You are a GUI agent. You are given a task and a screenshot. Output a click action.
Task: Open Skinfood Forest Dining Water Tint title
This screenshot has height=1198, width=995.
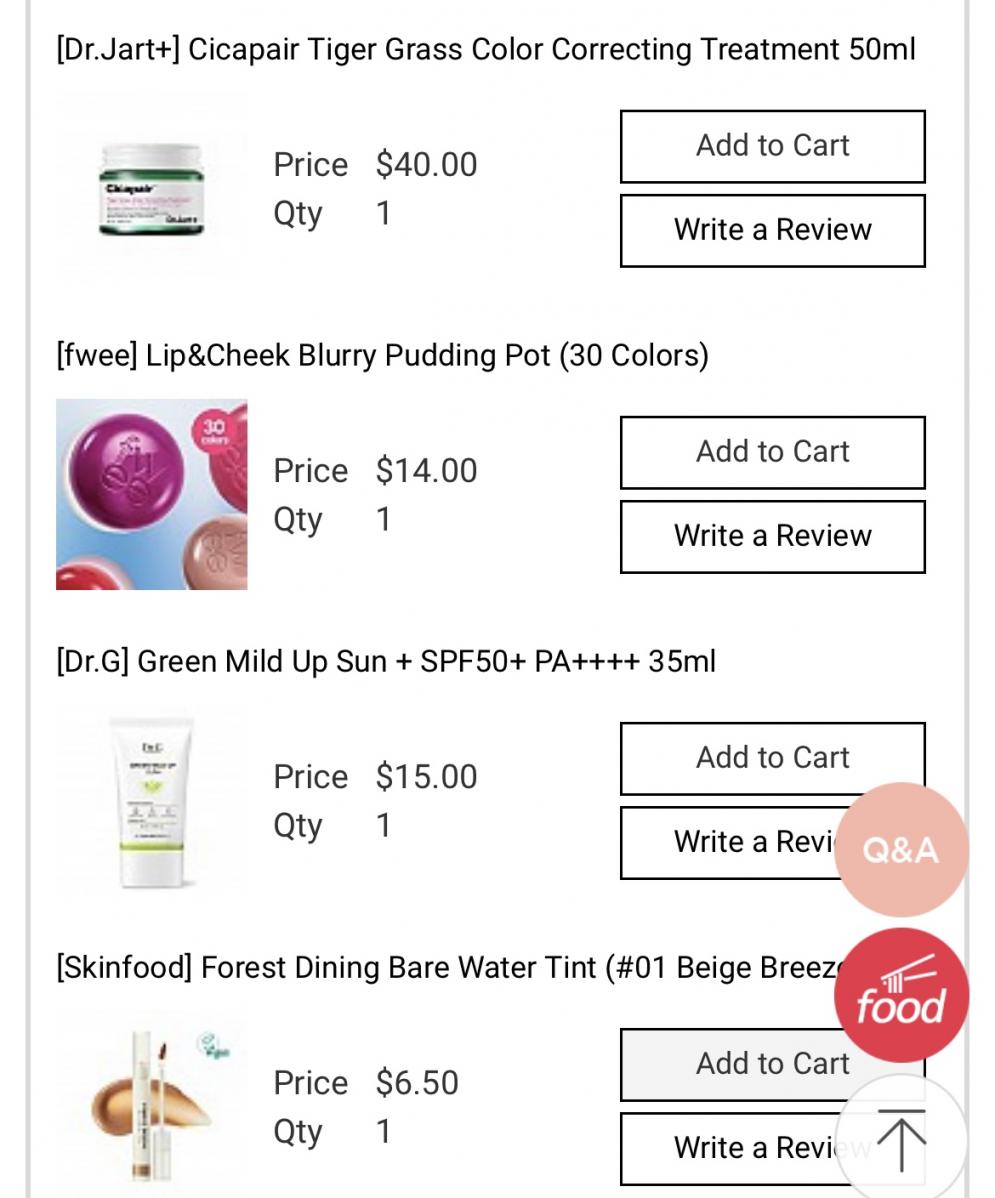click(x=440, y=967)
